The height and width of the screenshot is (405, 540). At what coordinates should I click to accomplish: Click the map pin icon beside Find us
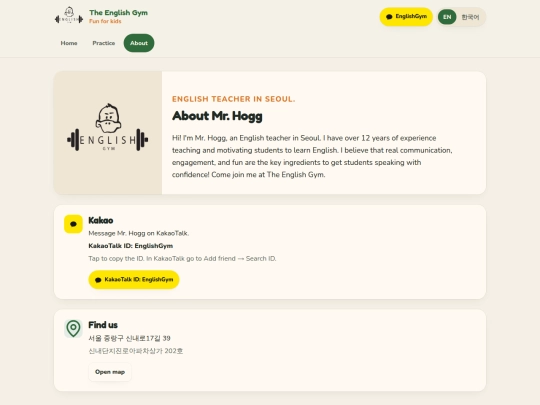point(73,329)
